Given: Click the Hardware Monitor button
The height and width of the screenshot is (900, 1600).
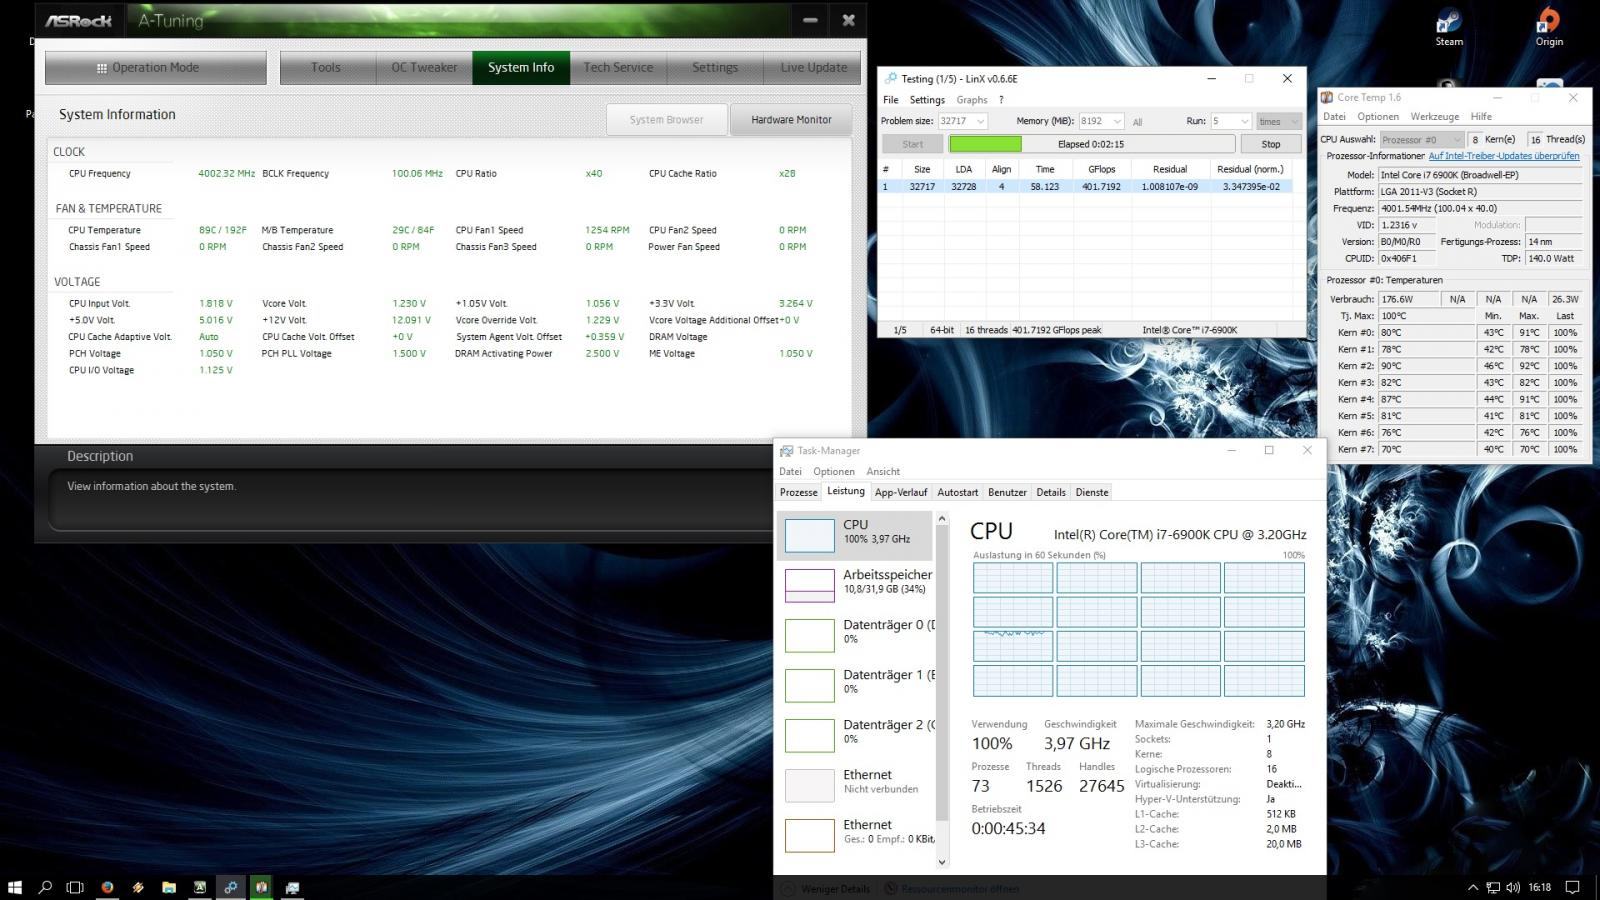Looking at the screenshot, I should click(791, 119).
